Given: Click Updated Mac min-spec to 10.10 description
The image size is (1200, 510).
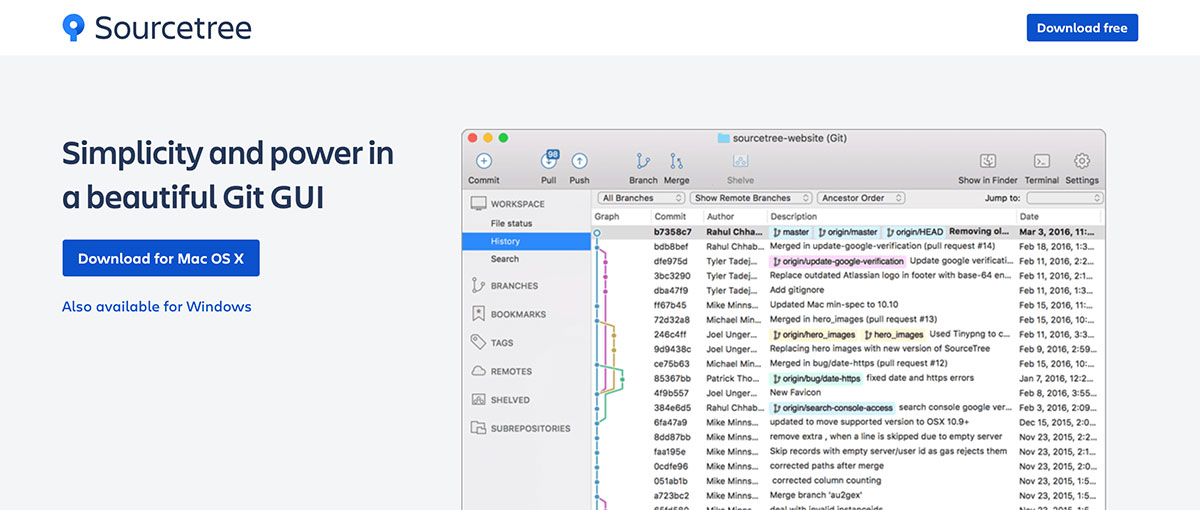Looking at the screenshot, I should pos(835,305).
